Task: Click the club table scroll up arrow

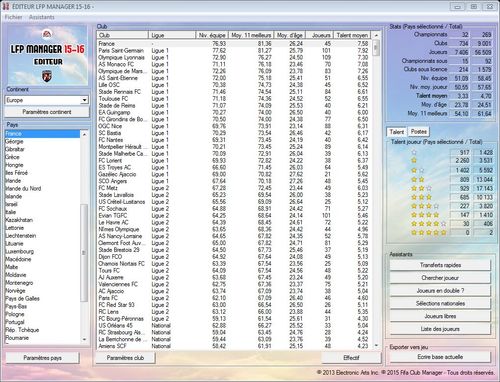Action: pyautogui.click(x=376, y=35)
